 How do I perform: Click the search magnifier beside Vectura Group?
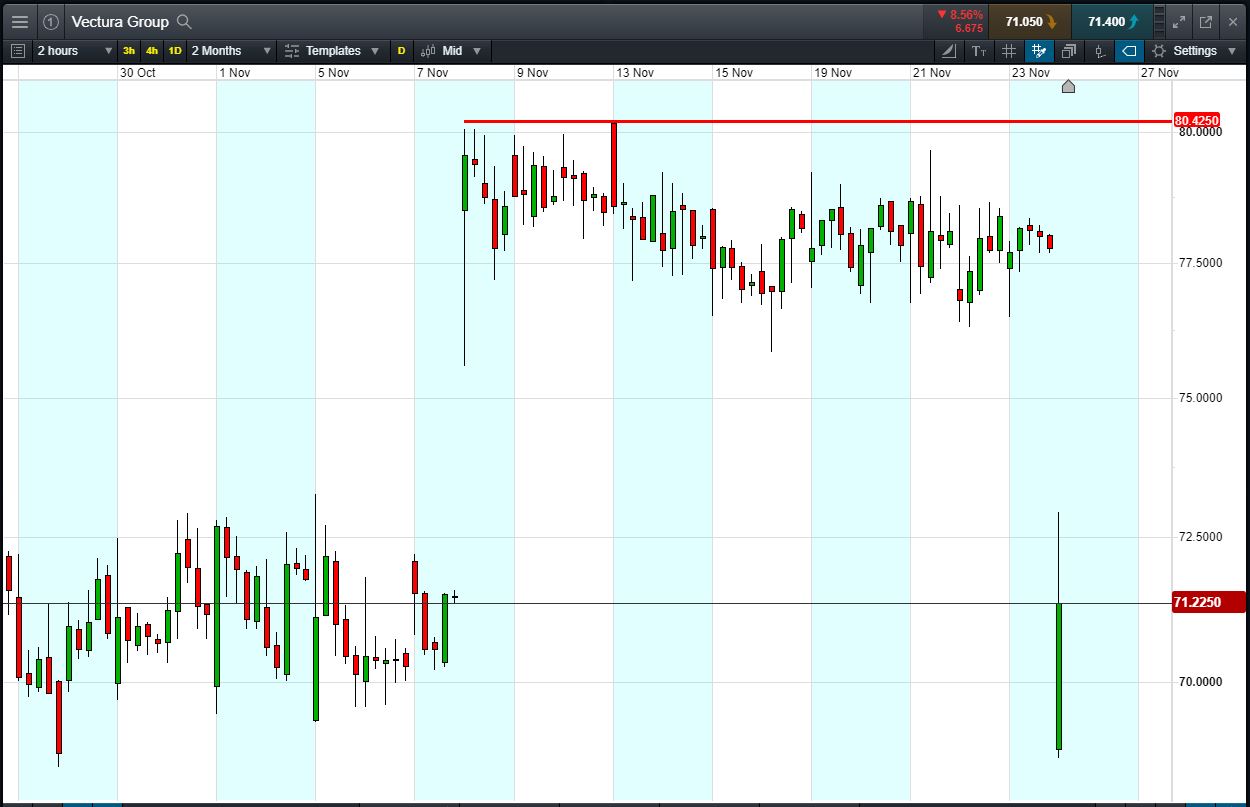point(184,21)
